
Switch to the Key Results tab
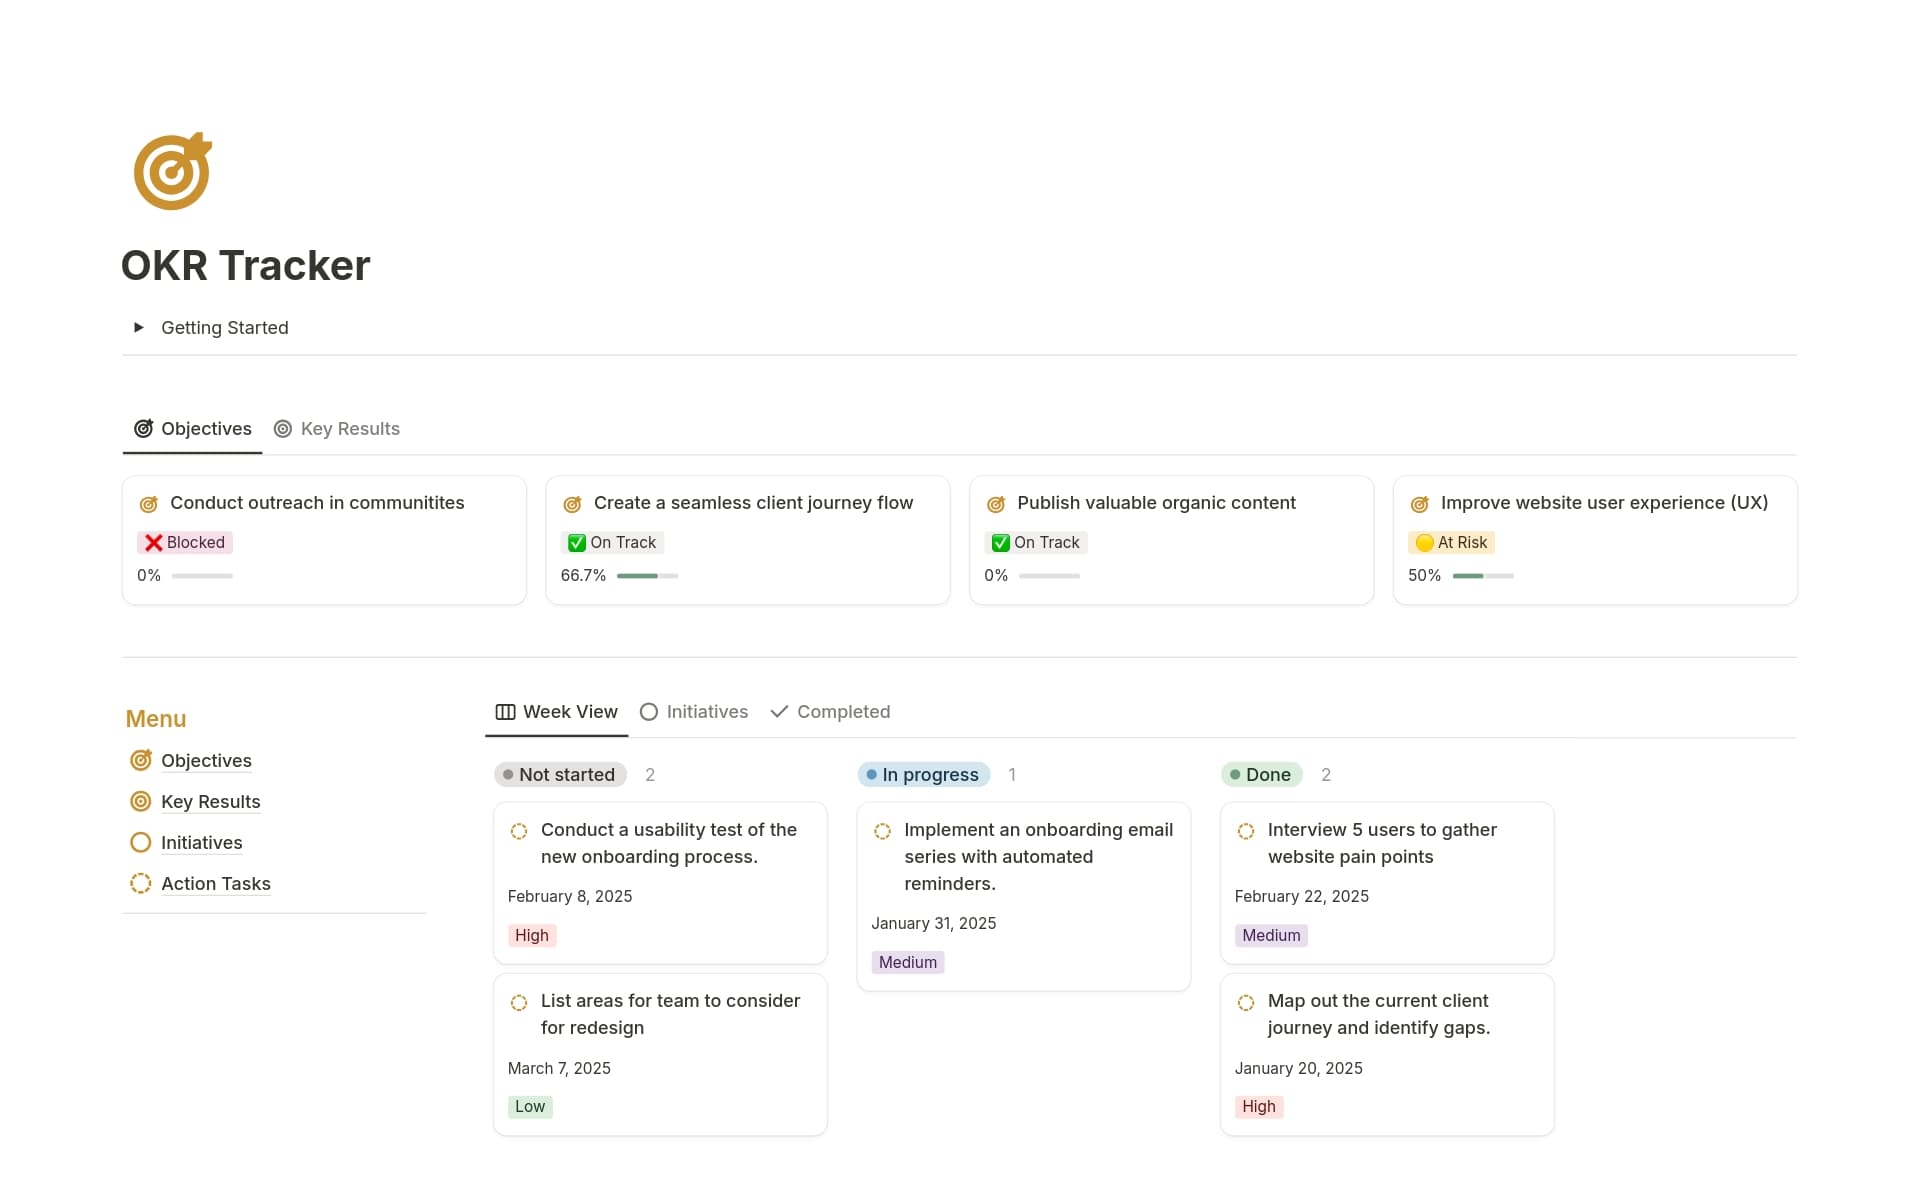pos(349,428)
